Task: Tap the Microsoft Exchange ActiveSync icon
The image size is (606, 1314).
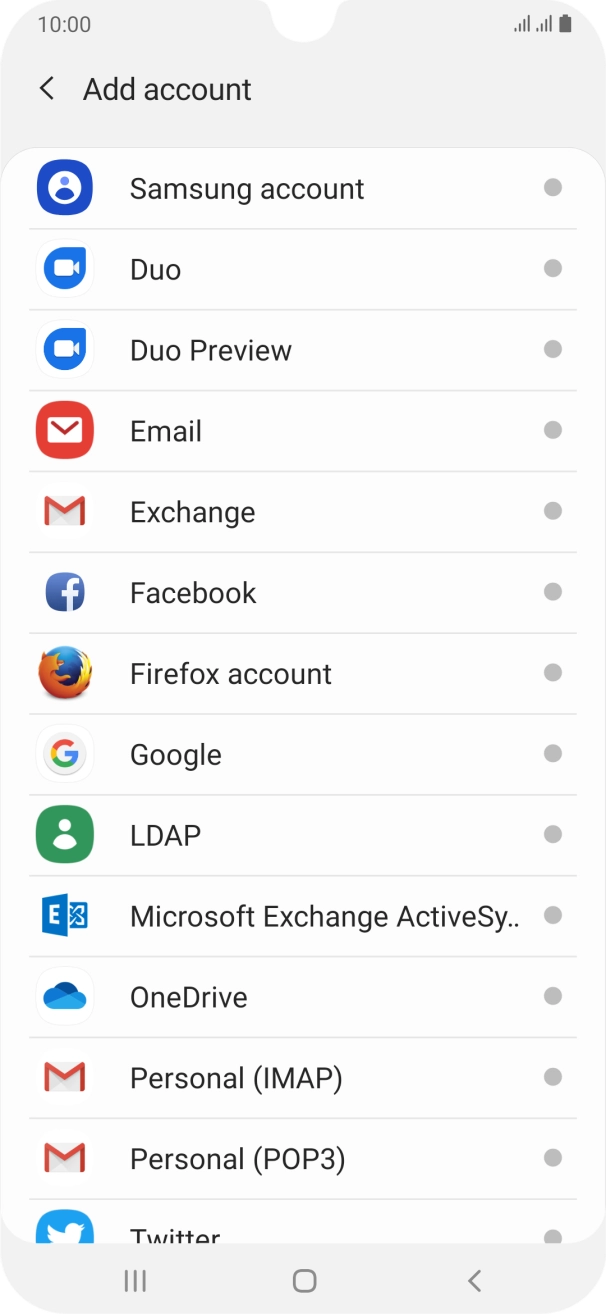Action: coord(65,916)
